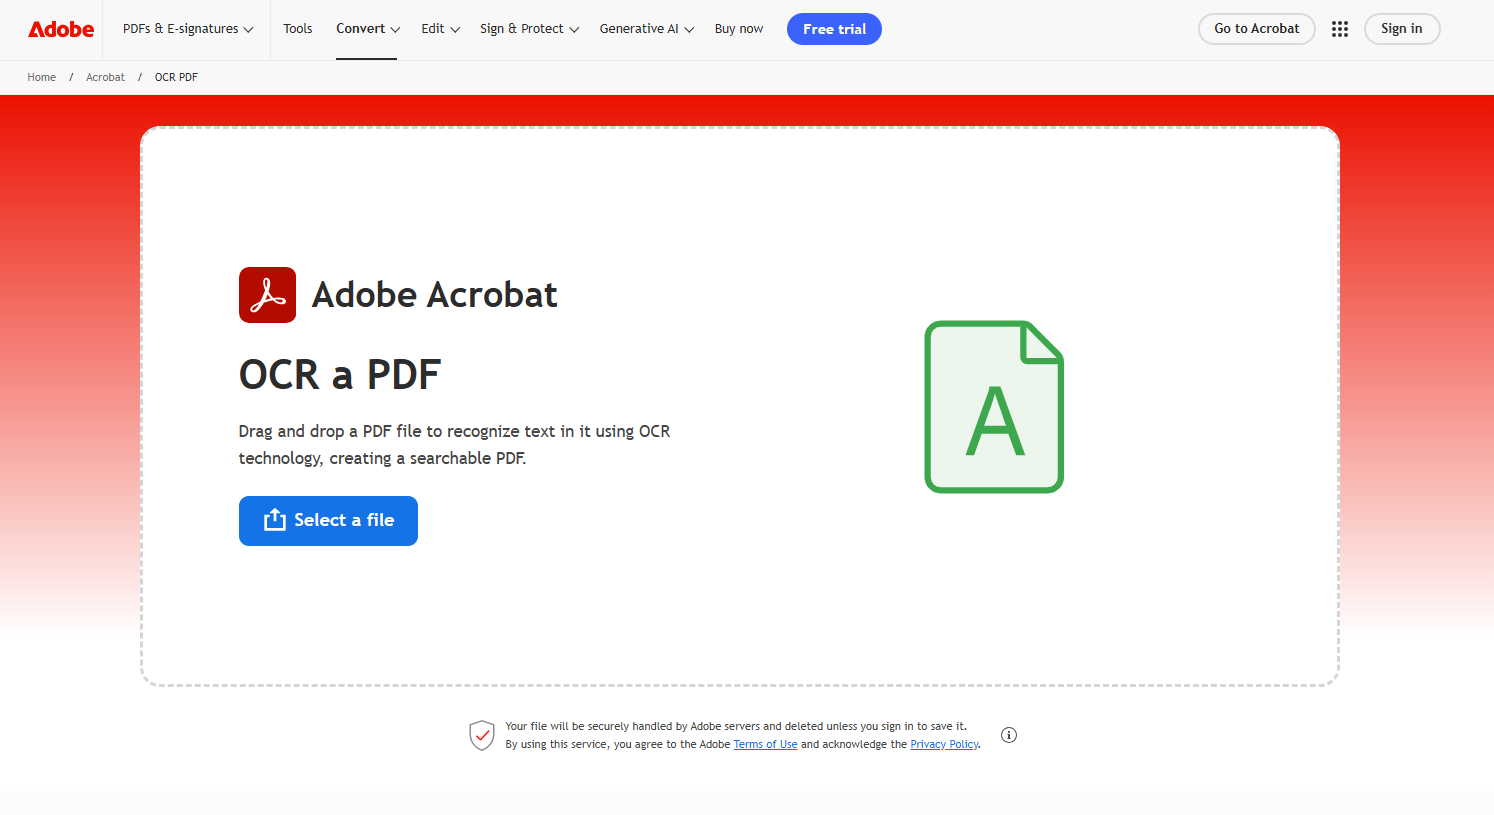Expand the Generative AI menu
Viewport: 1494px width, 815px height.
[646, 29]
